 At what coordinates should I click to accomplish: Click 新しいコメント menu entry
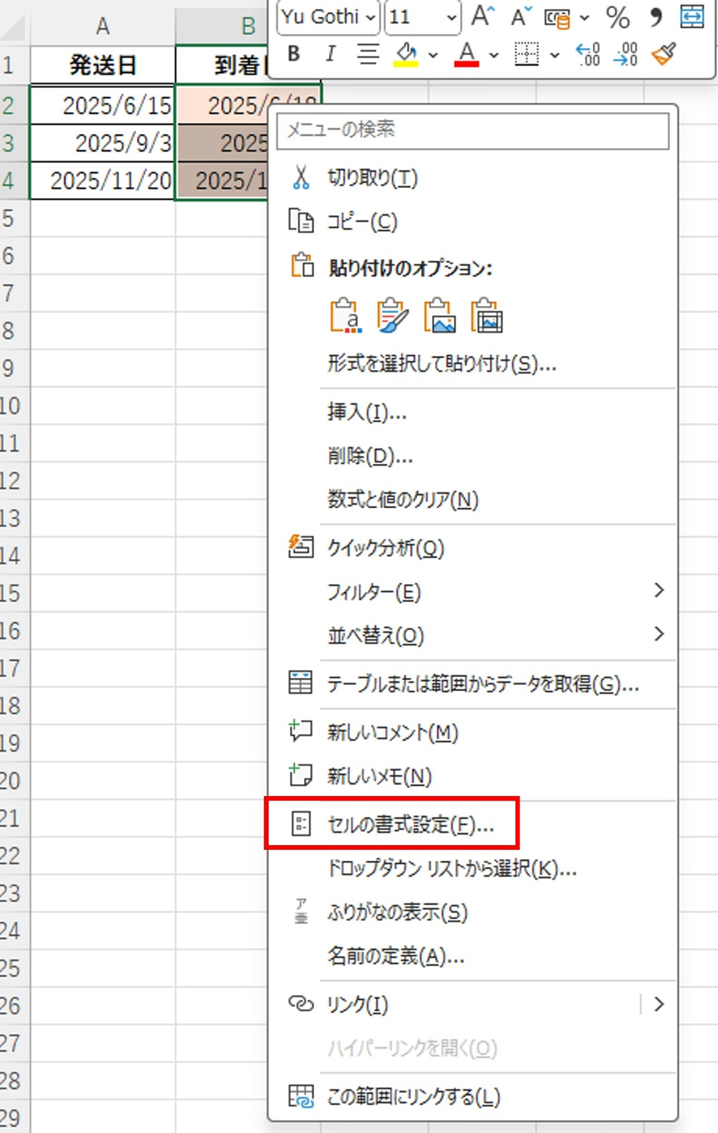click(392, 732)
